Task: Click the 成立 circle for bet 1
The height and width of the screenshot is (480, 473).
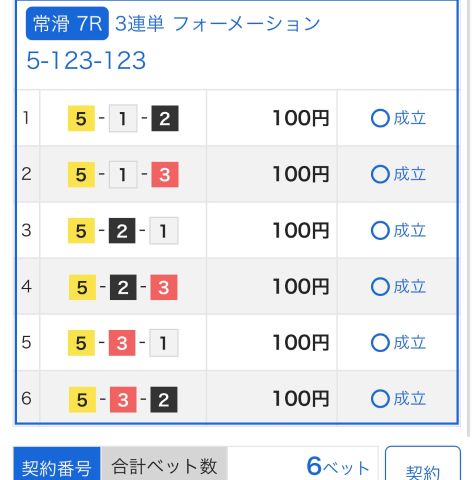Action: click(380, 118)
